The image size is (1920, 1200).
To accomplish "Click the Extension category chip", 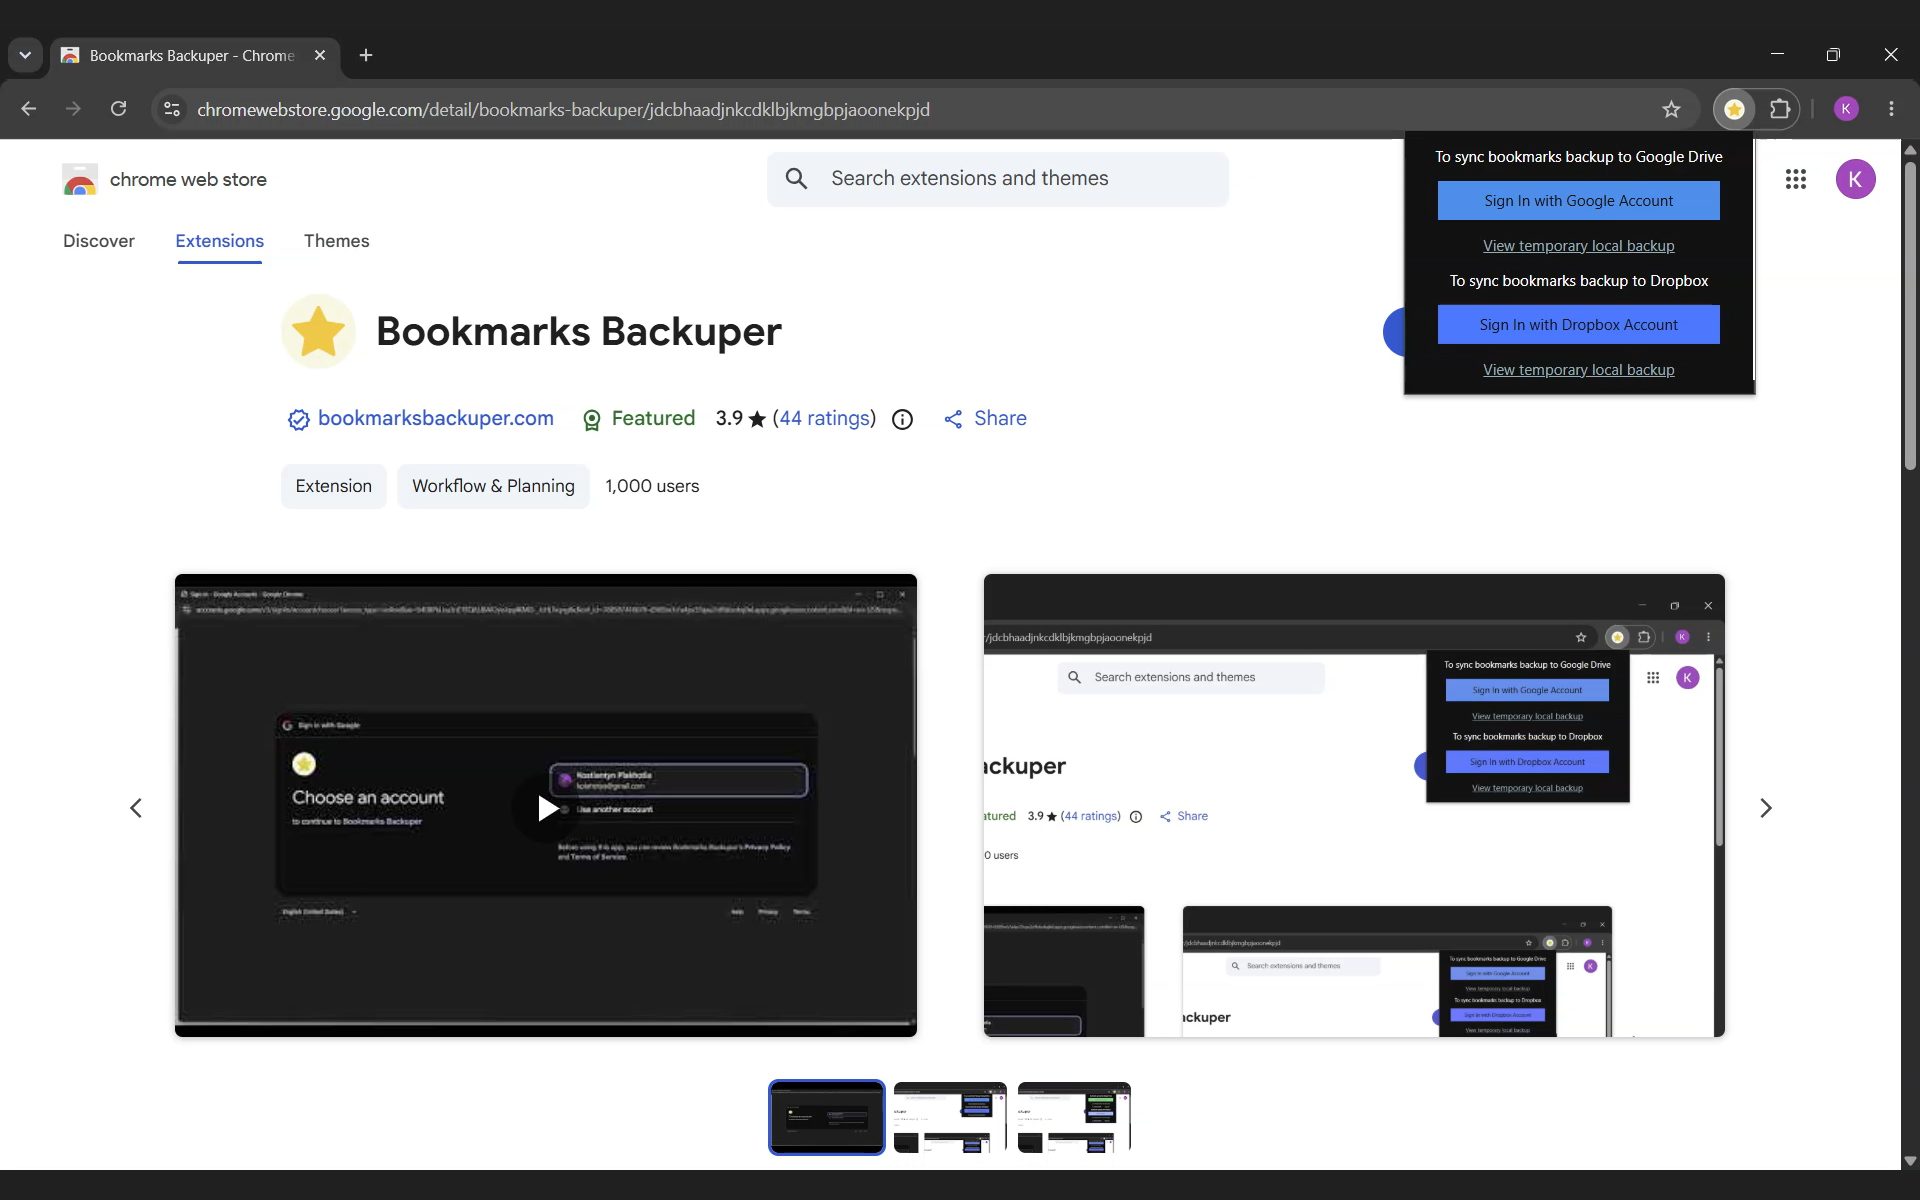I will coord(334,486).
